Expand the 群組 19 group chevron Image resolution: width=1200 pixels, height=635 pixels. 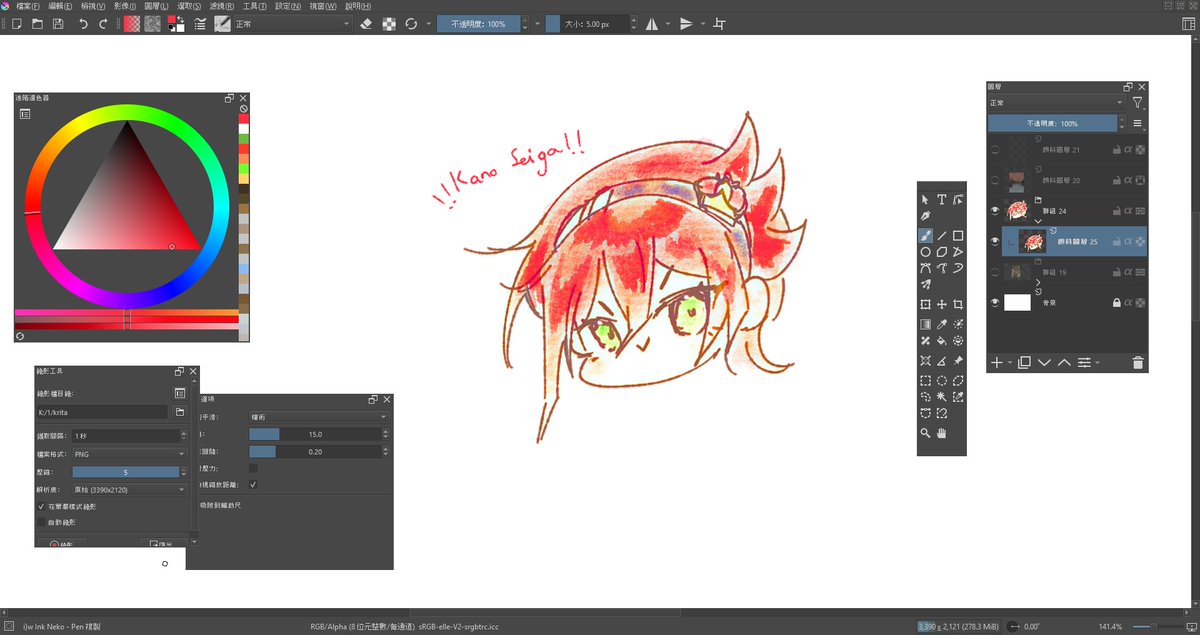pos(1038,283)
